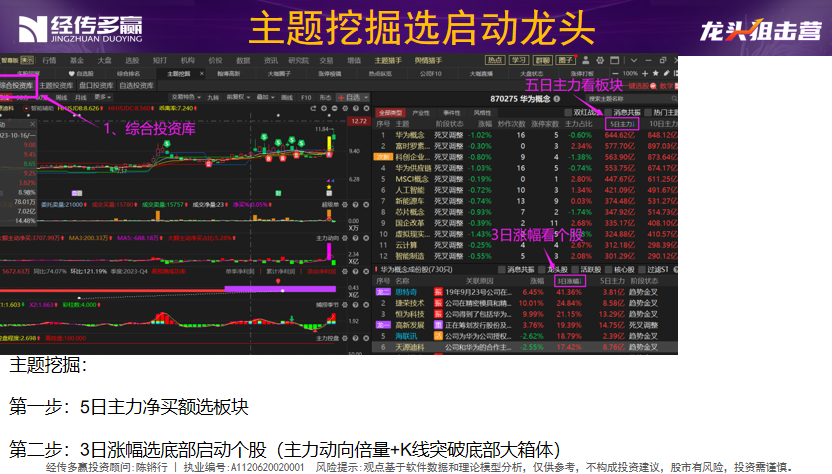Click the help icon above the K-line chart

tap(356, 108)
